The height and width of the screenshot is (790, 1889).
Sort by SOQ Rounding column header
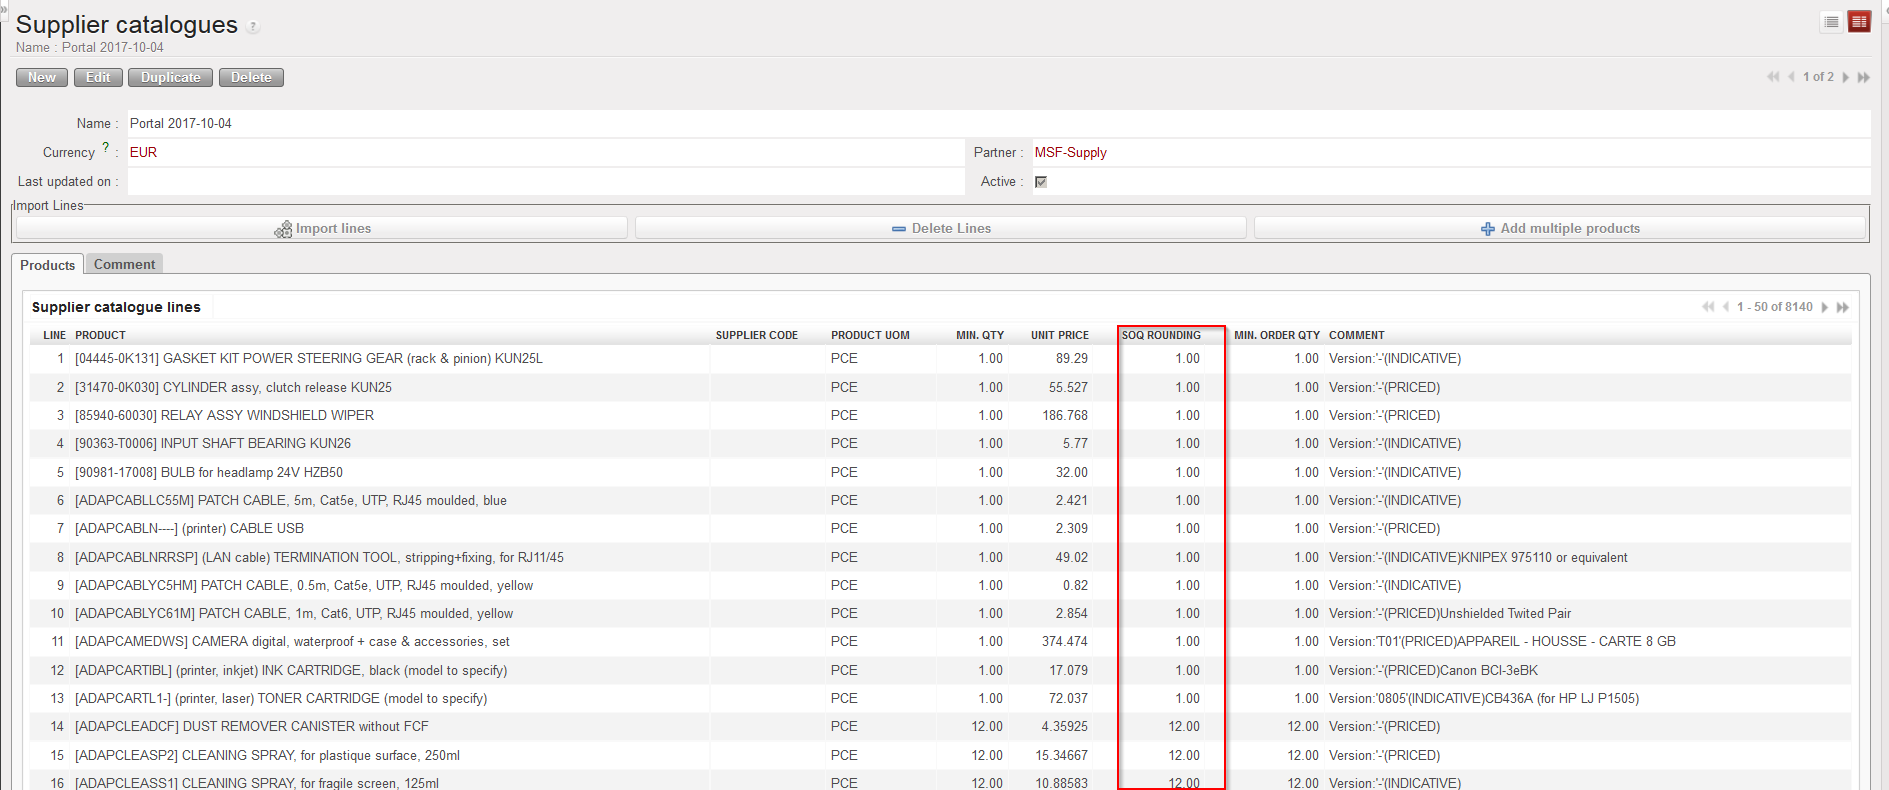[x=1161, y=335]
